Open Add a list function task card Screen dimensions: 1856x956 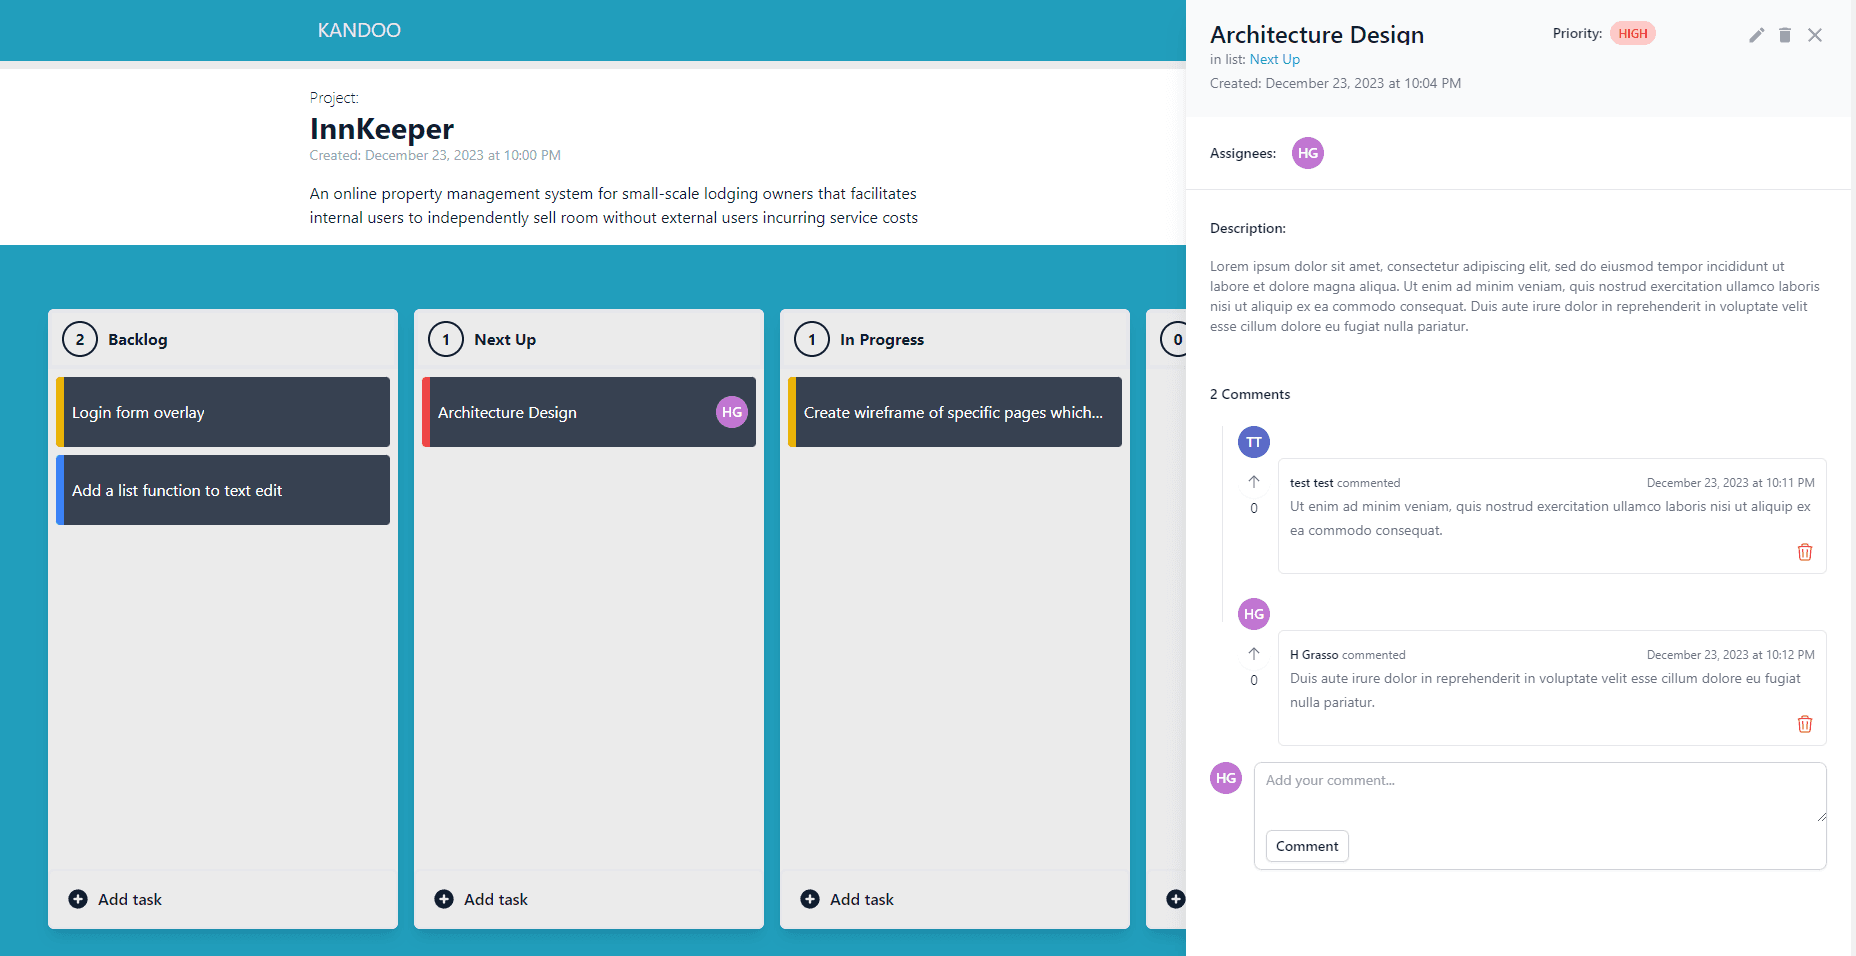(223, 490)
